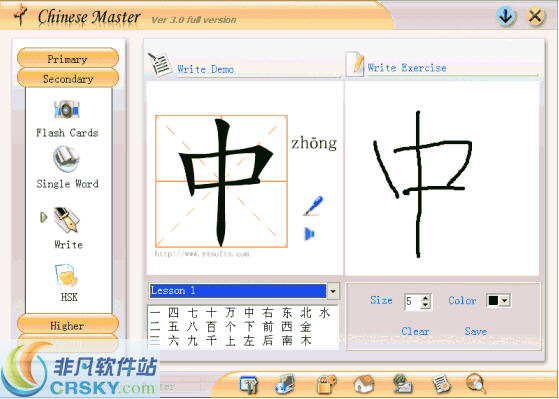Click the Write Demo brush icon

pos(160,65)
